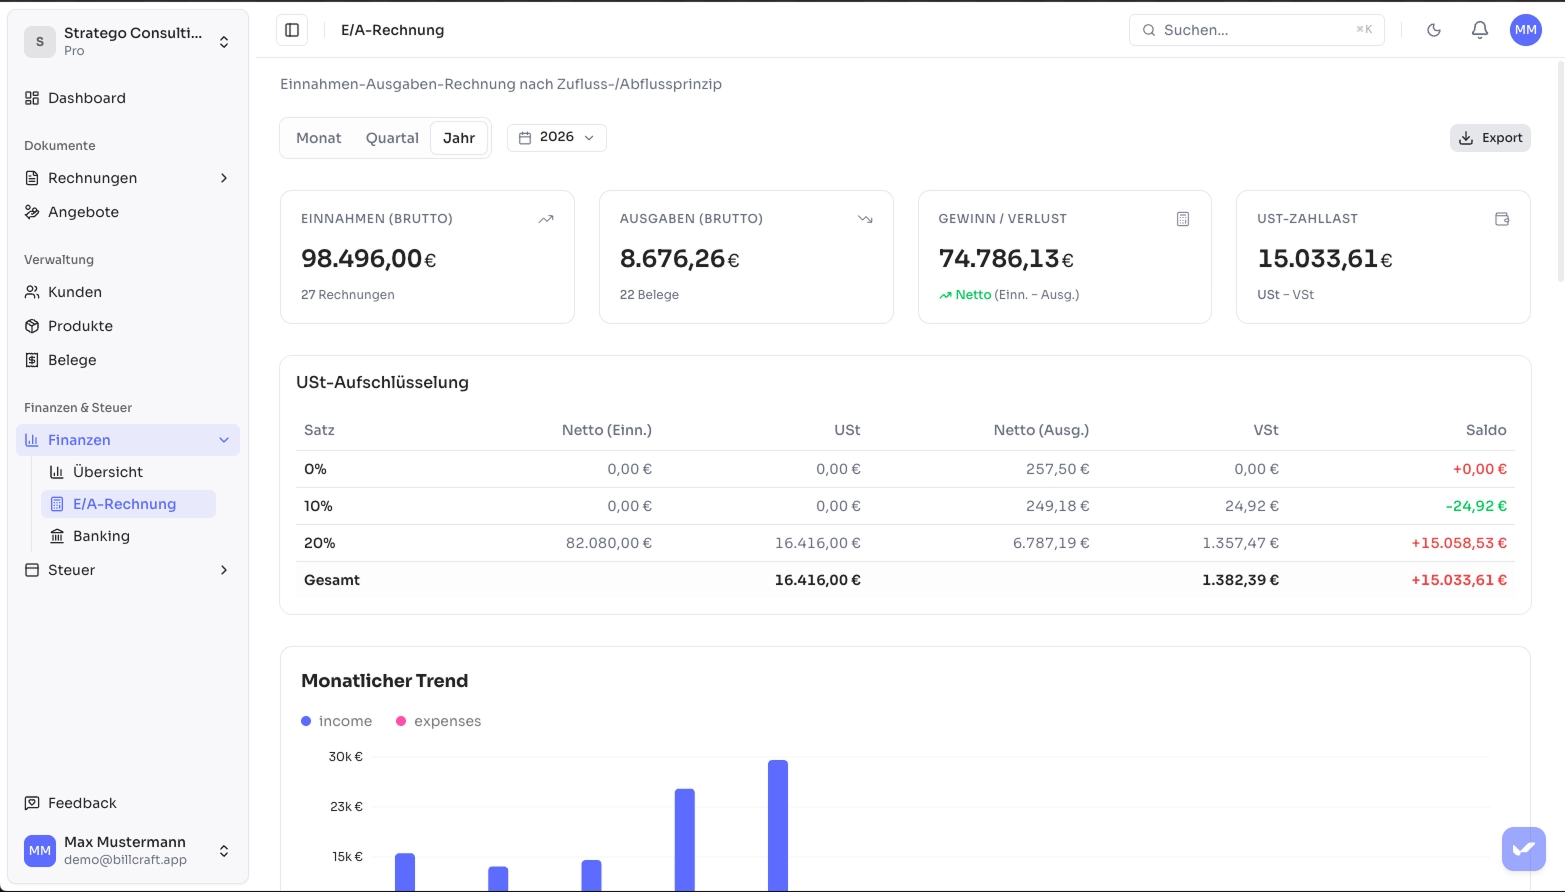Click the floating checkmark widget button
The width and height of the screenshot is (1565, 892).
1524,849
